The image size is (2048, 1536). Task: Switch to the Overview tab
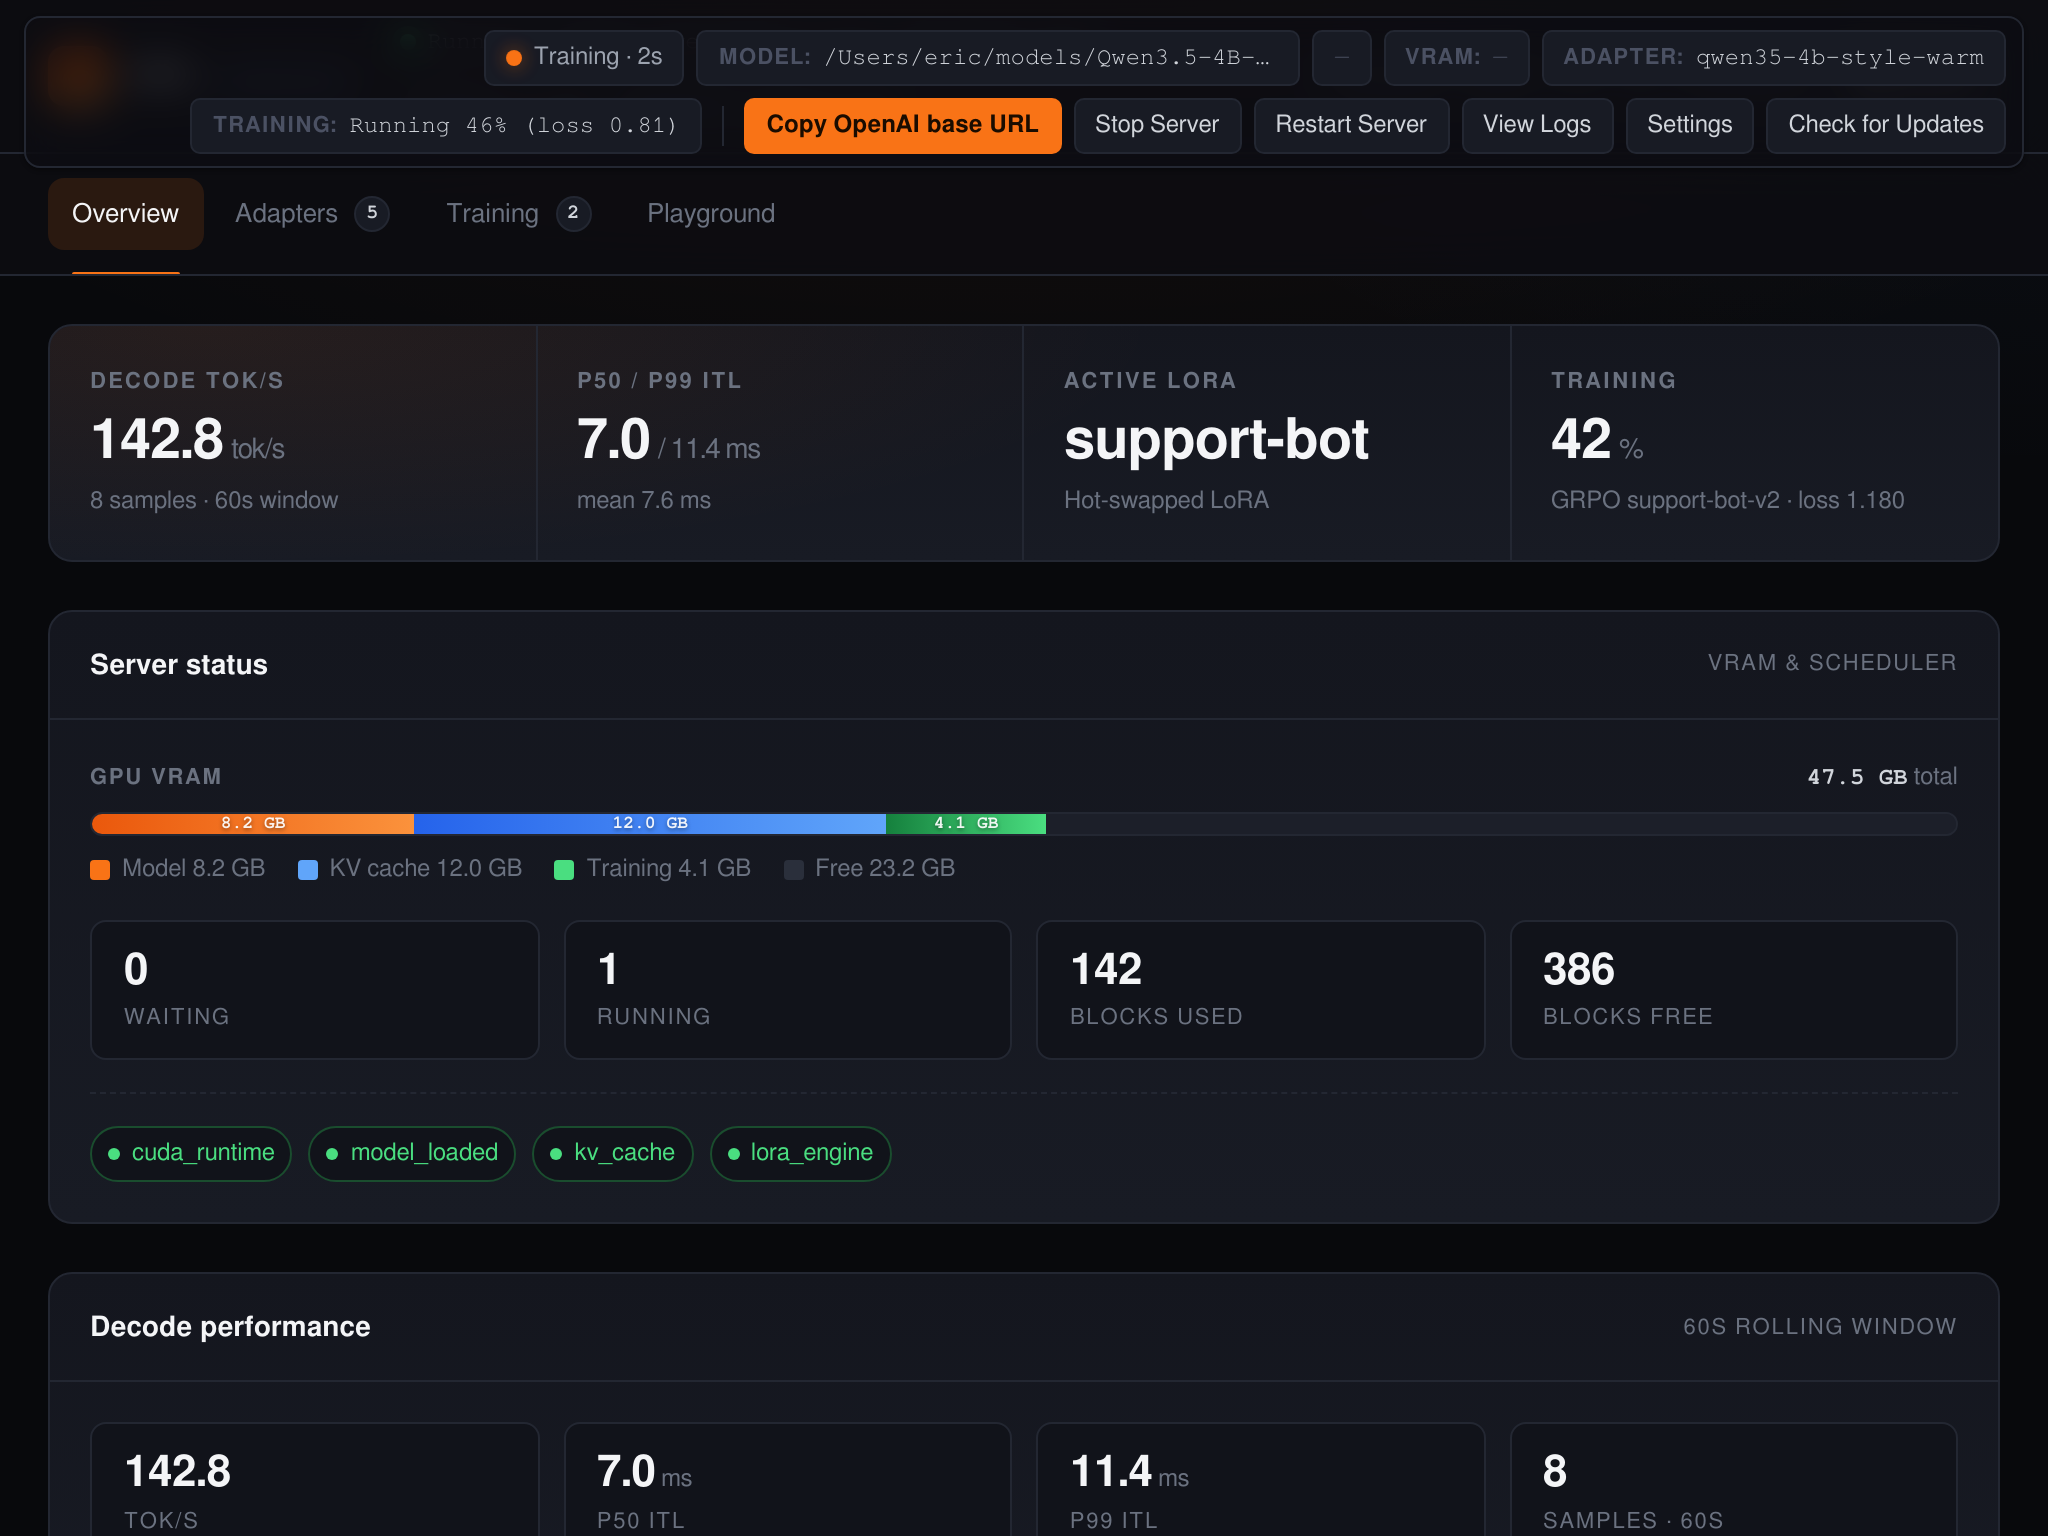(125, 213)
